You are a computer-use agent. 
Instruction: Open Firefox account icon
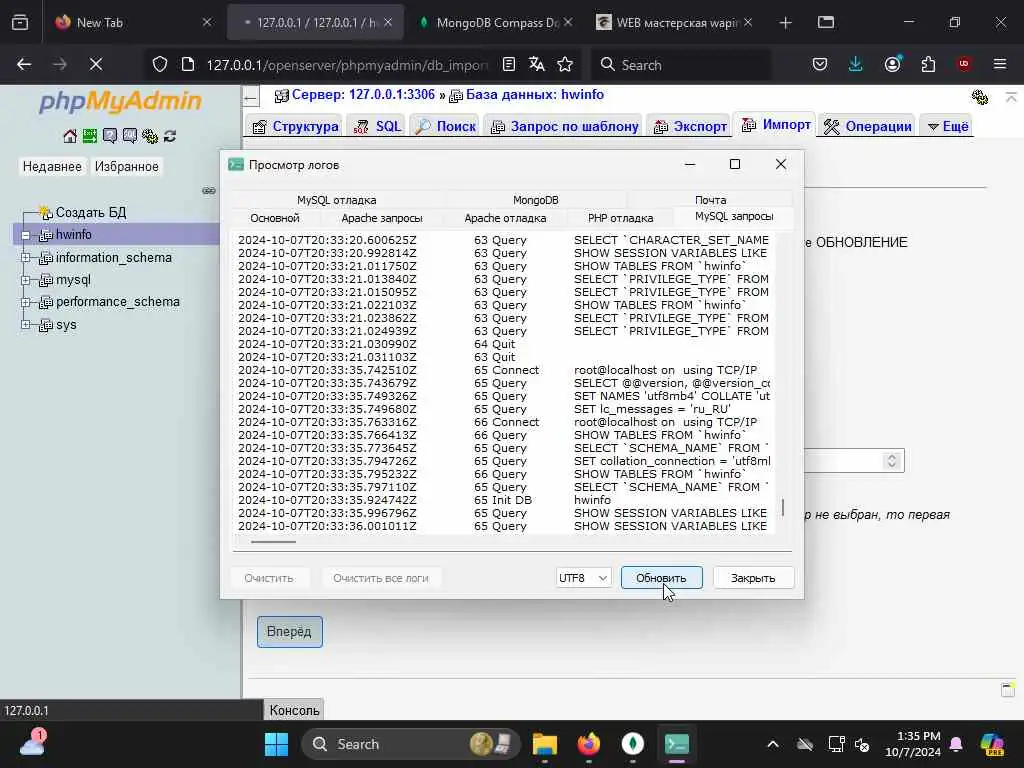[x=893, y=64]
